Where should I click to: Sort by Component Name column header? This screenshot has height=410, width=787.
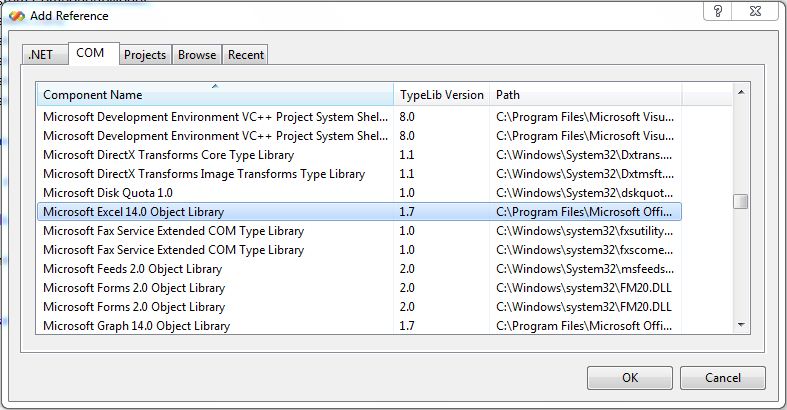[x=215, y=95]
